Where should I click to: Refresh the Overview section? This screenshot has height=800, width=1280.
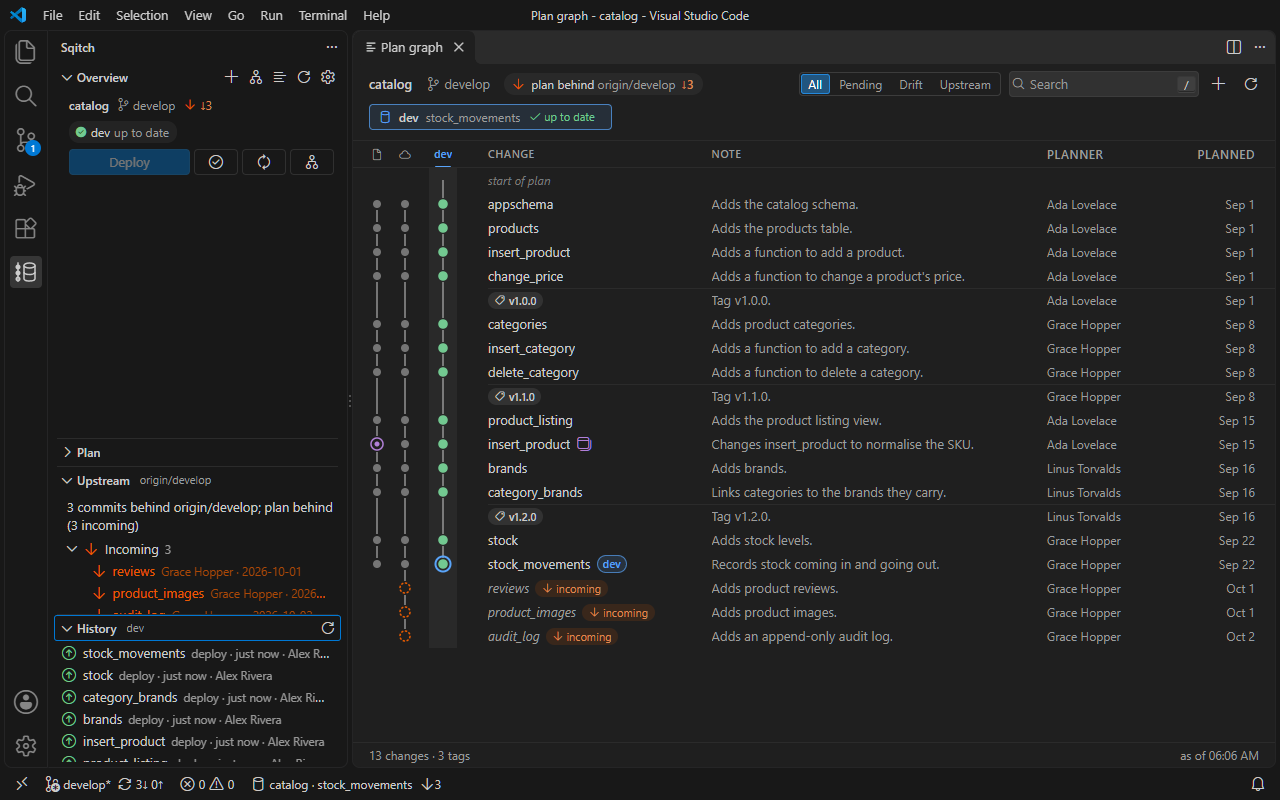tap(304, 77)
